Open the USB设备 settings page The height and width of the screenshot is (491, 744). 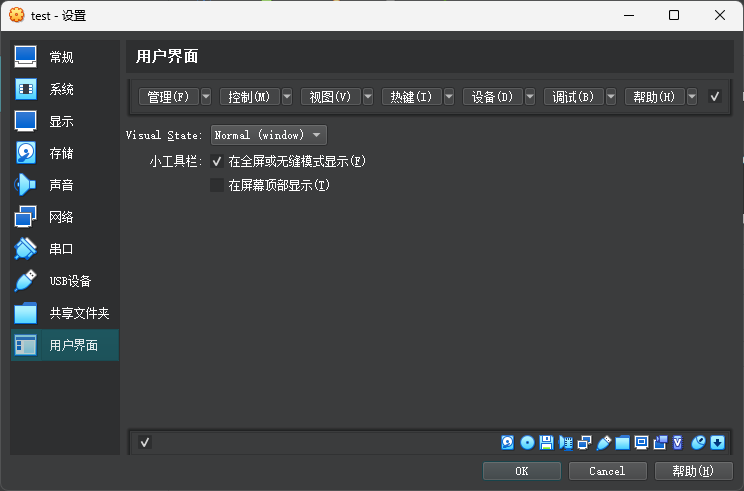tap(69, 281)
